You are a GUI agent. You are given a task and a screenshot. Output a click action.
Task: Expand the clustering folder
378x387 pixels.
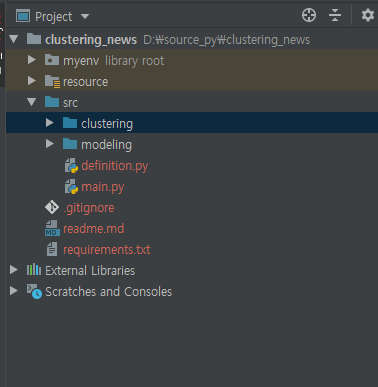click(50, 123)
